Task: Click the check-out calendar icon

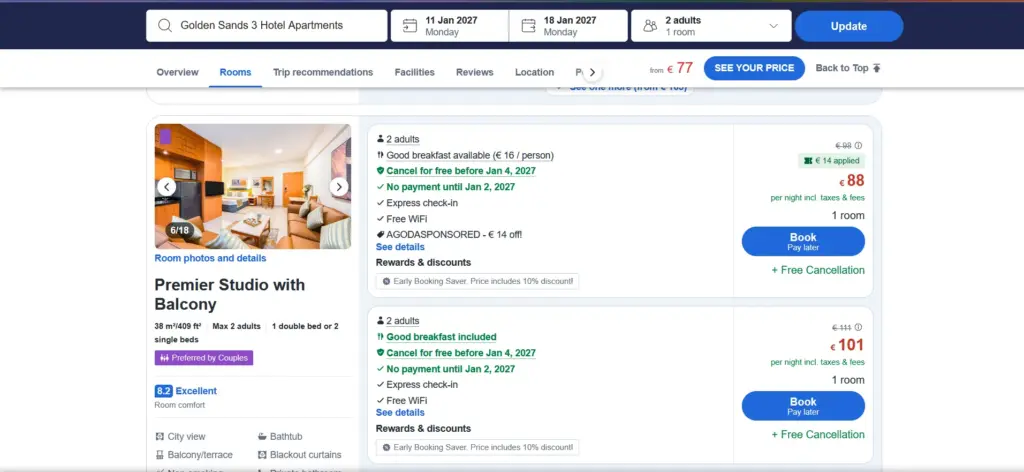Action: tap(528, 25)
